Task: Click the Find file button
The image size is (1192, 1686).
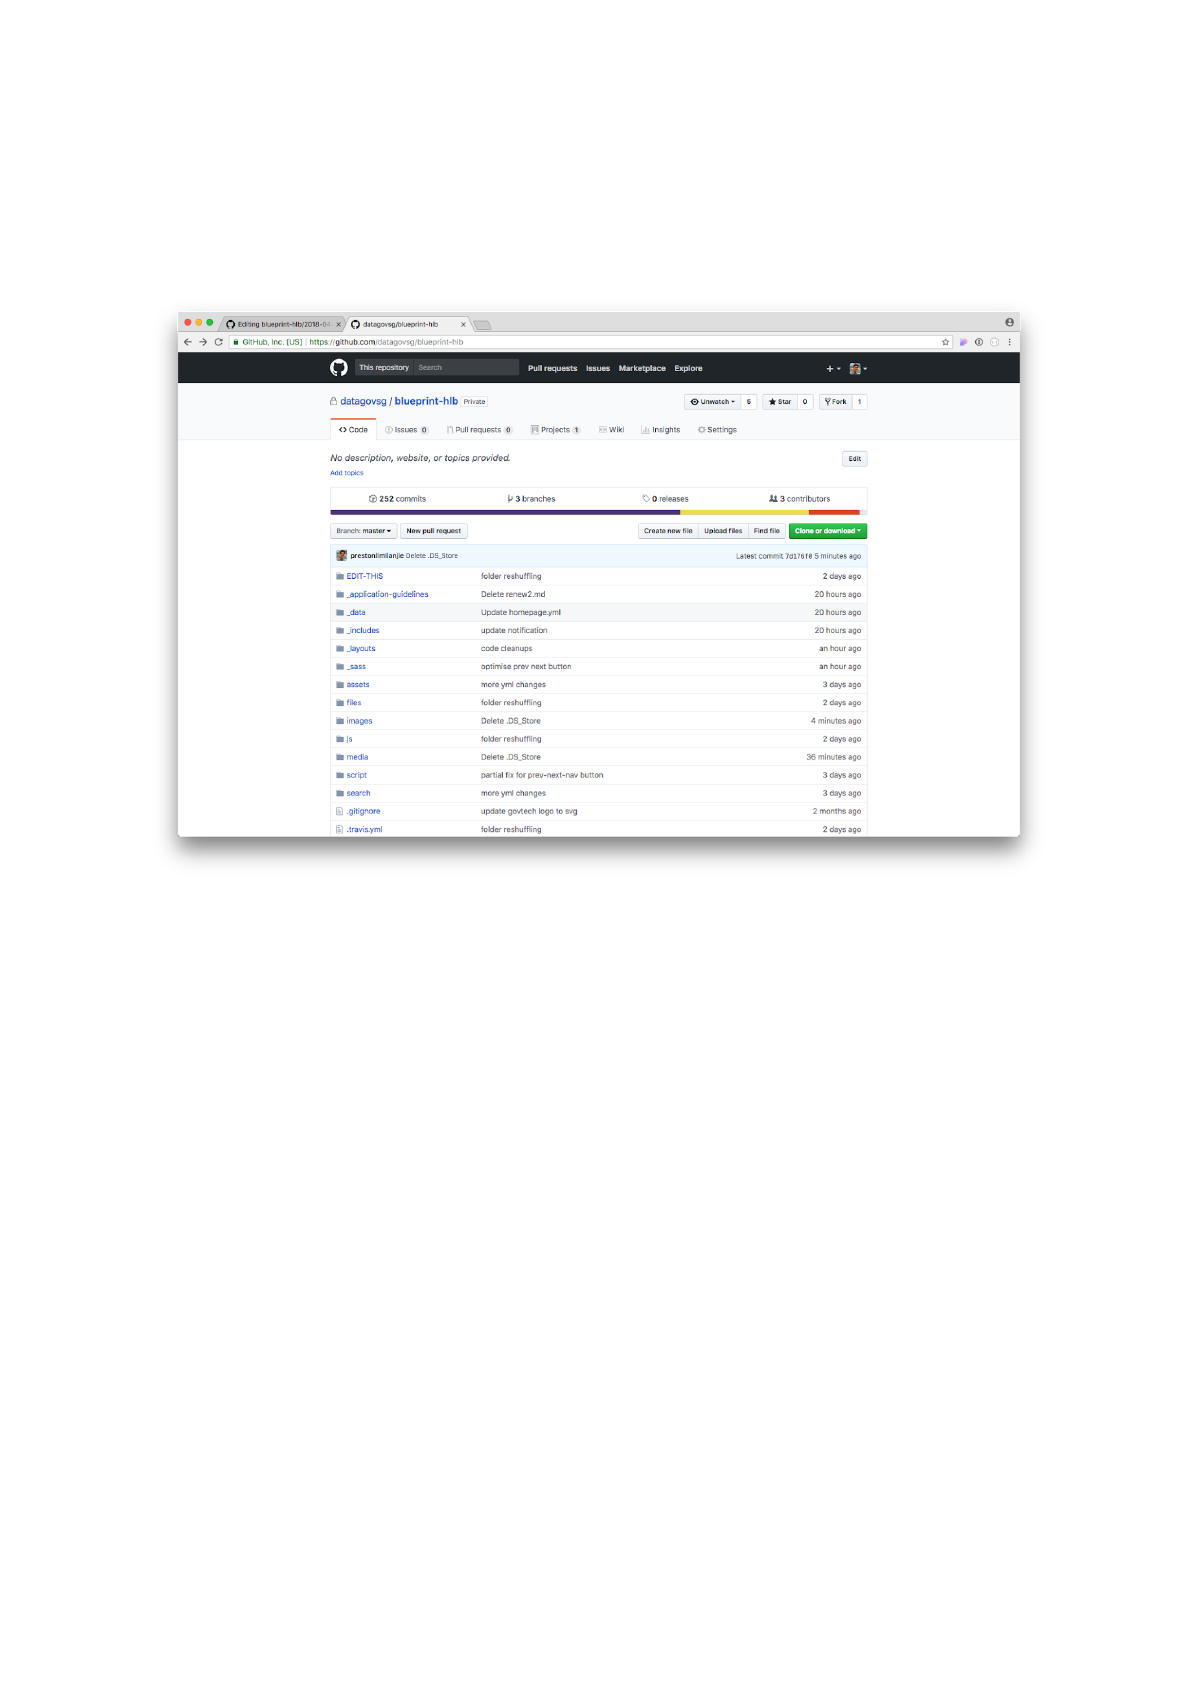Action: pos(767,531)
